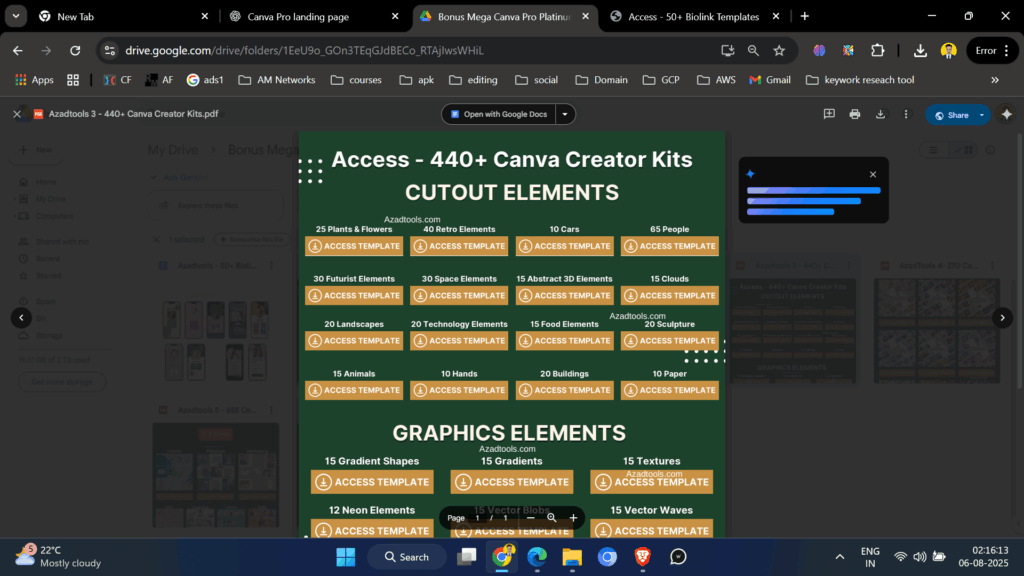This screenshot has width=1024, height=576.
Task: Expand the Share button dropdown arrow
Action: click(x=982, y=115)
